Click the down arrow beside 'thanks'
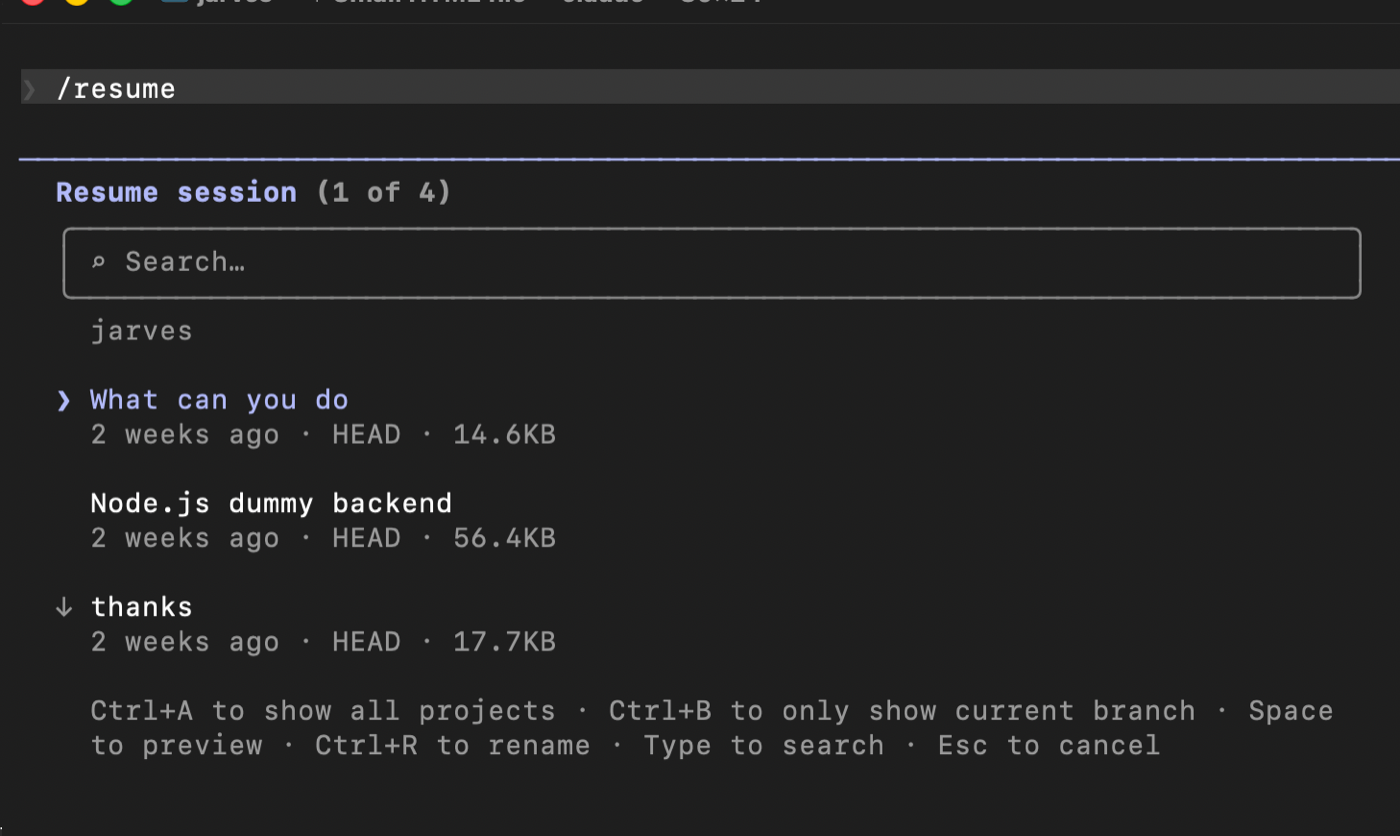The image size is (1400, 836). [x=64, y=607]
